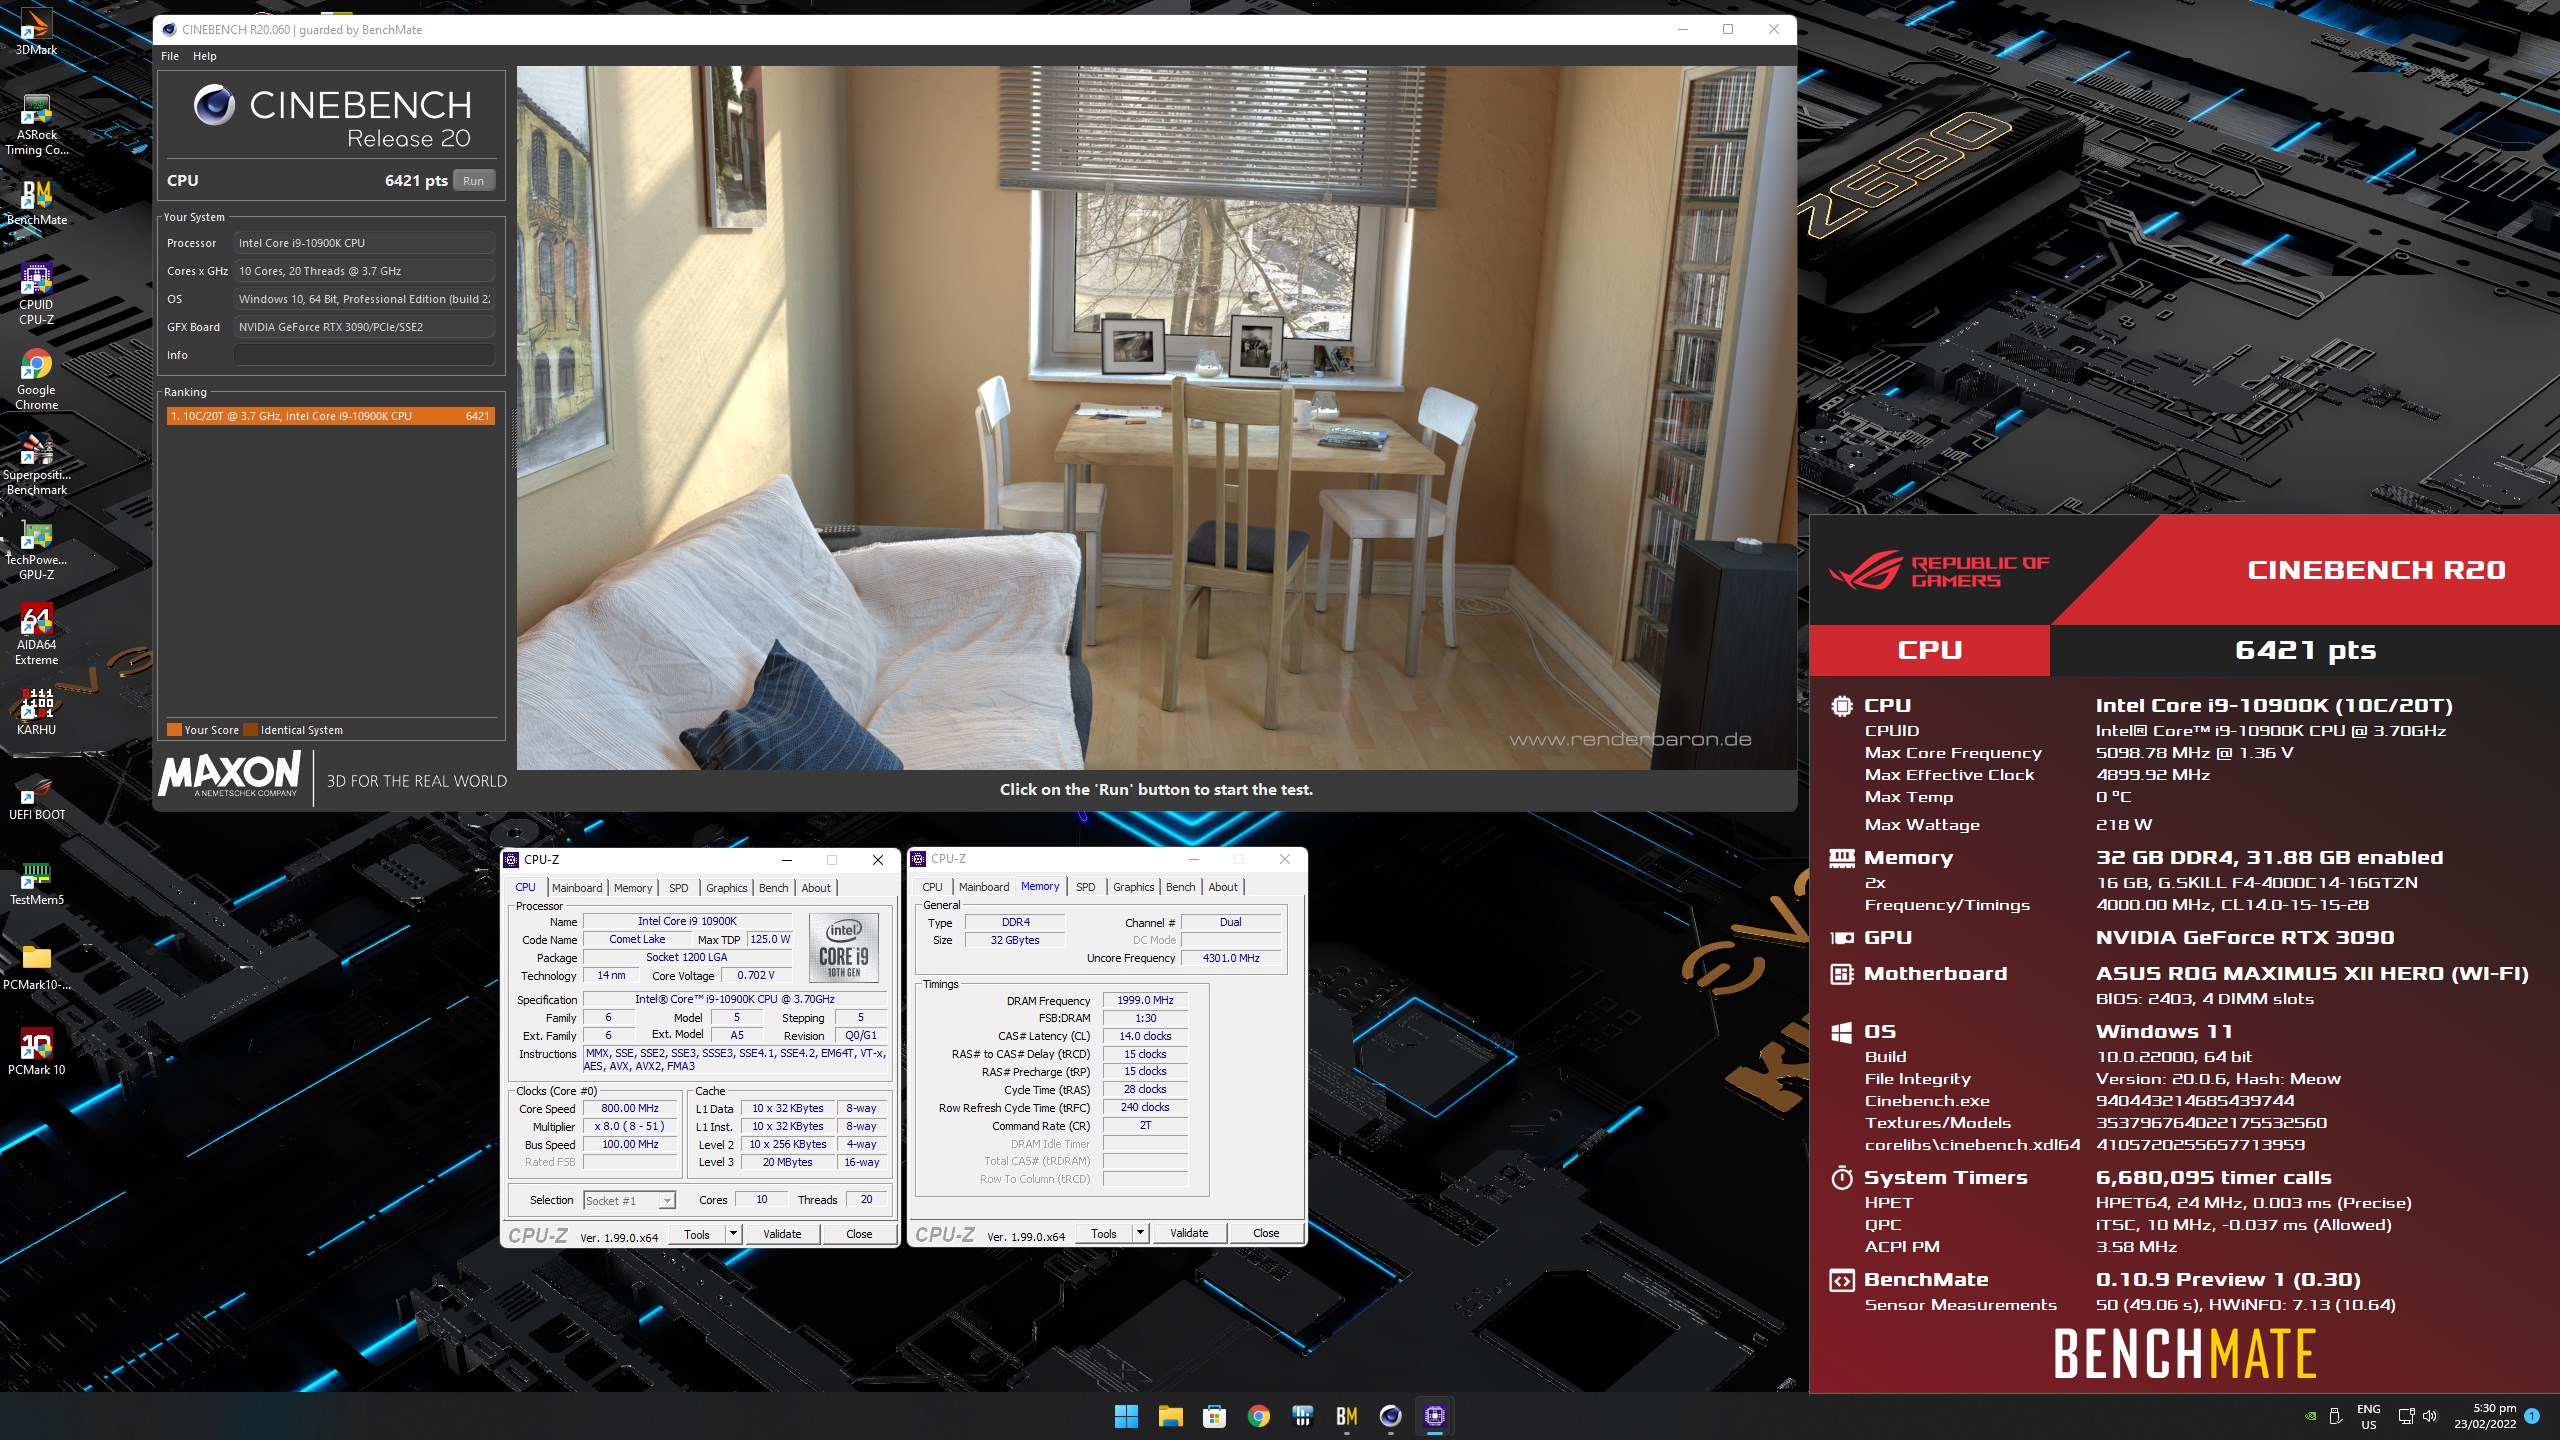
Task: Open Mainboard tab in right CPU-Z window
Action: click(x=984, y=887)
